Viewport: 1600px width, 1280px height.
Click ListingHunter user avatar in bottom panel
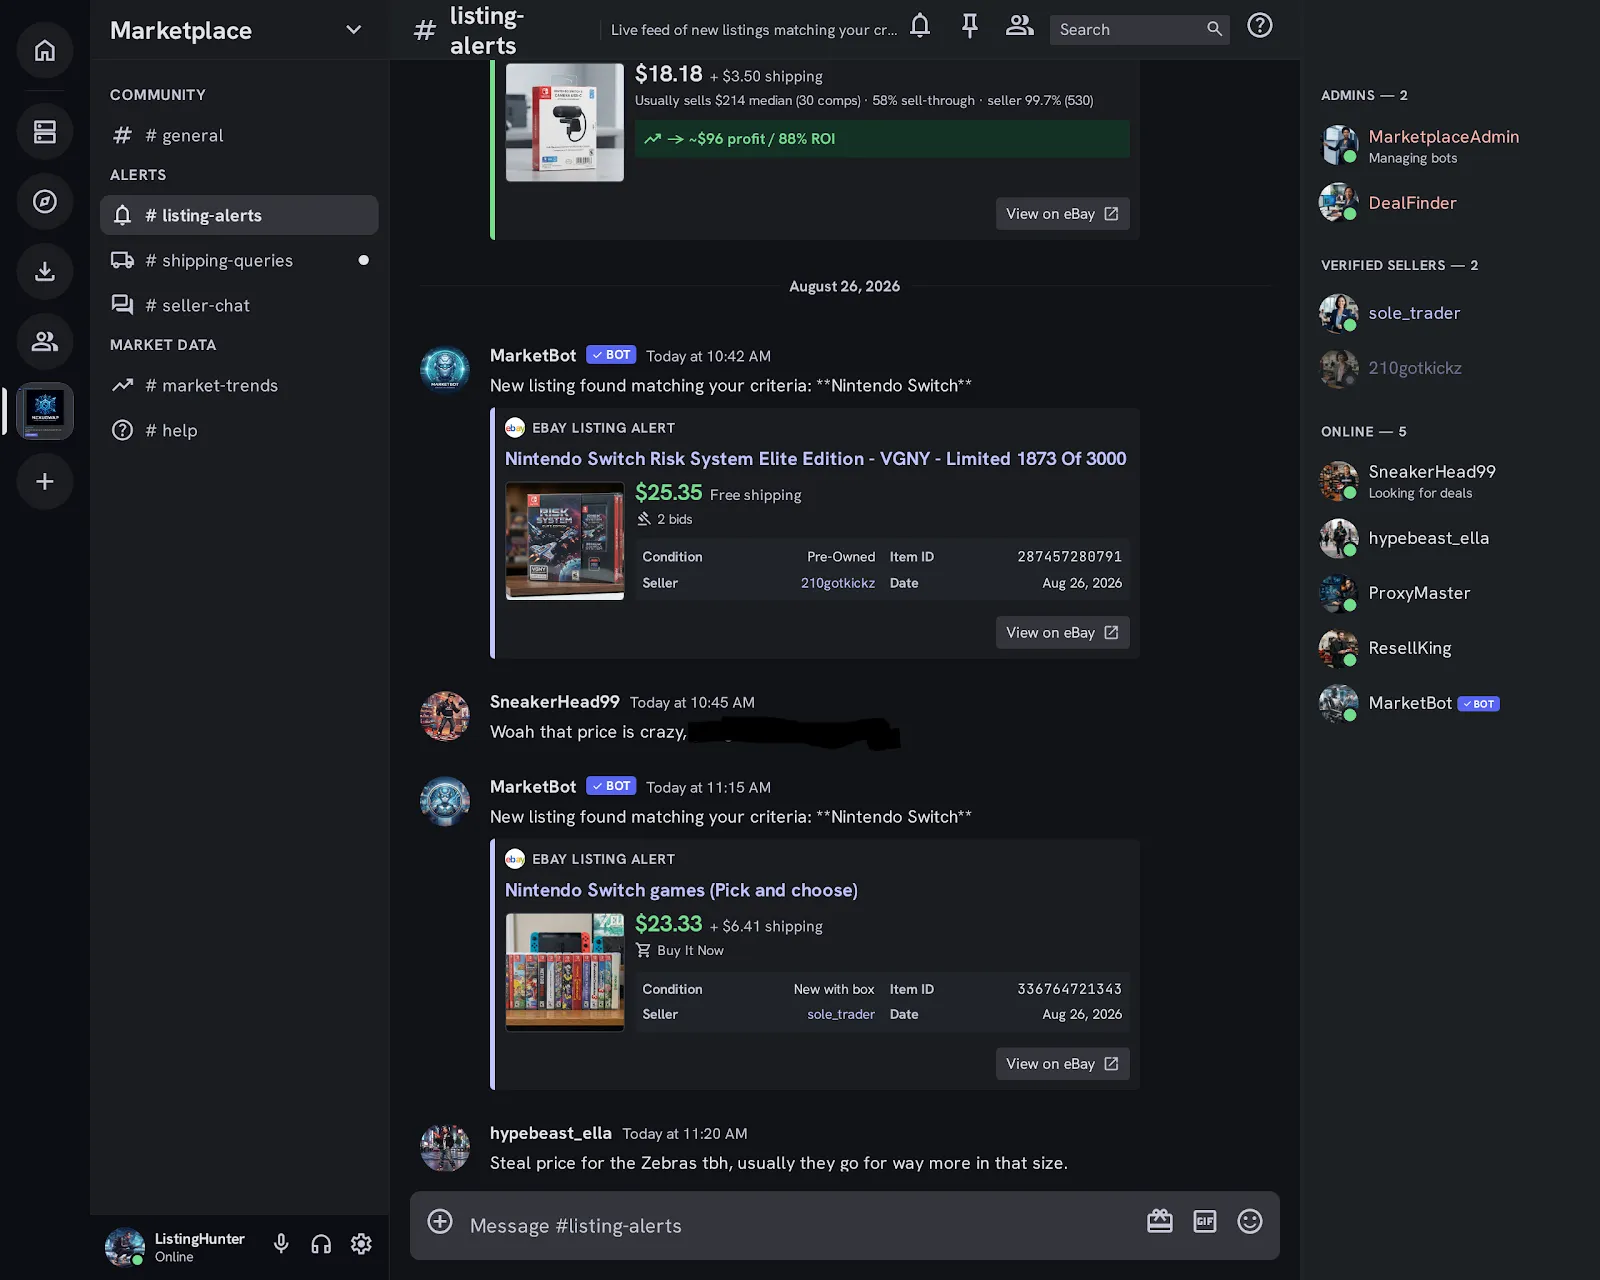125,1247
